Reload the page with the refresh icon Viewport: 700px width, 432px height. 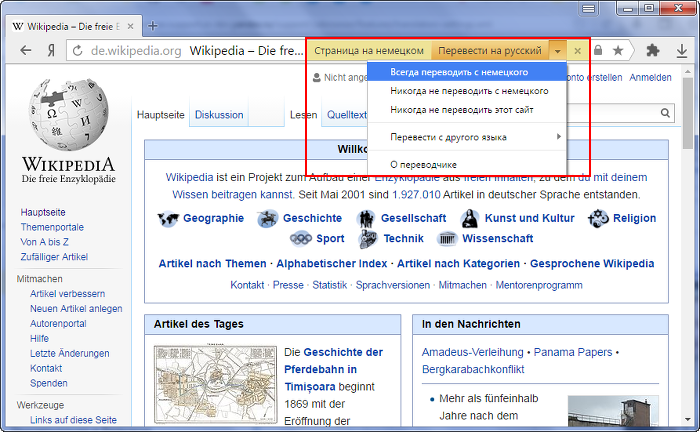click(78, 50)
